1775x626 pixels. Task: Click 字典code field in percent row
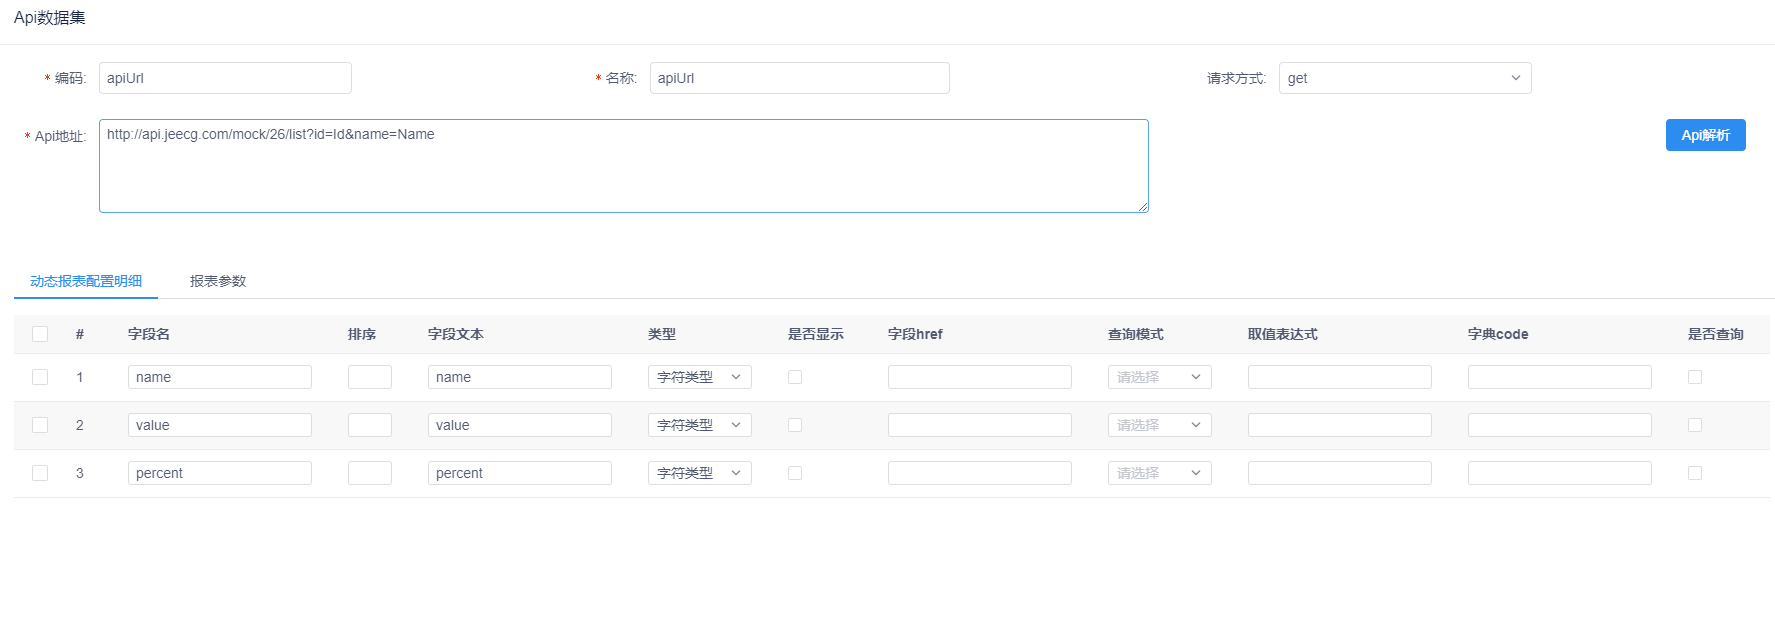coord(1560,473)
